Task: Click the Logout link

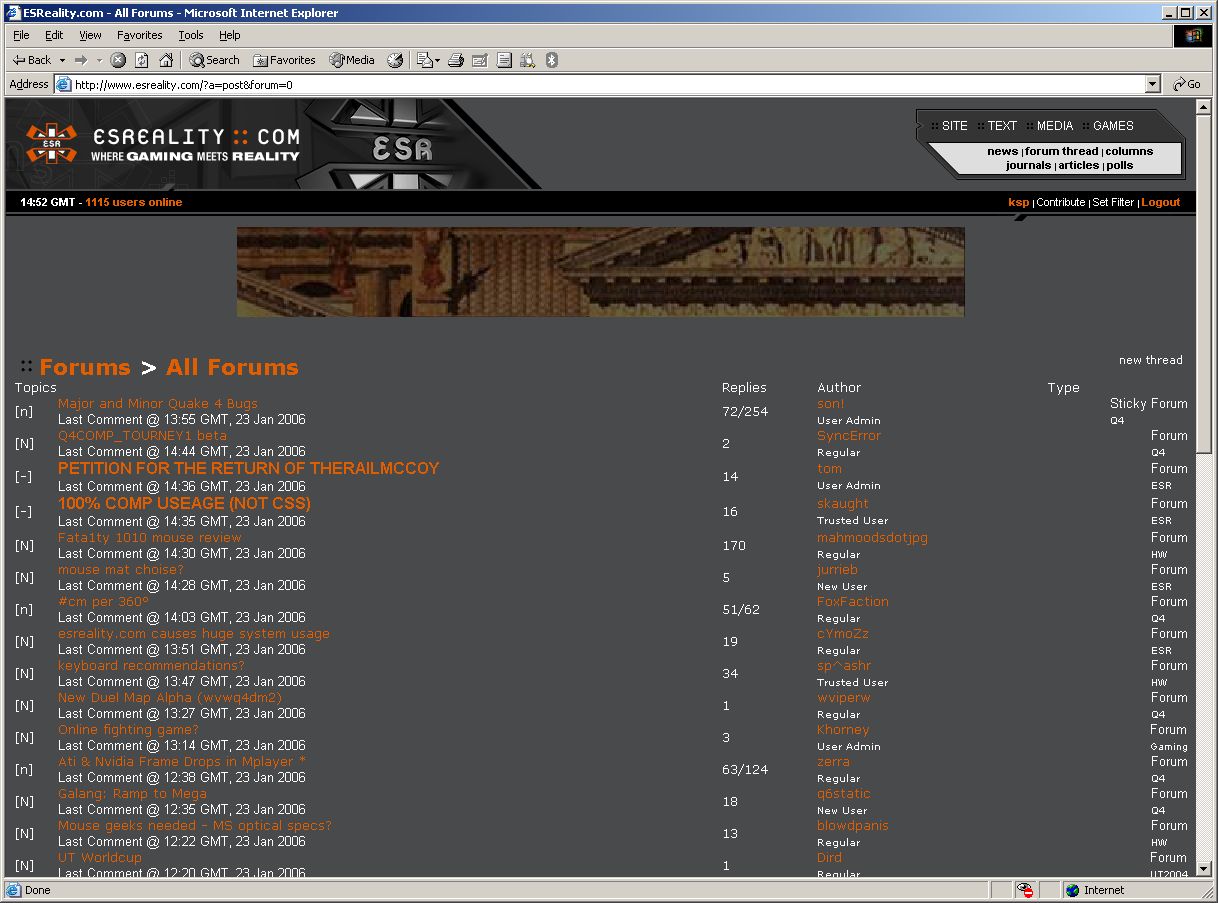Action: pyautogui.click(x=1160, y=202)
